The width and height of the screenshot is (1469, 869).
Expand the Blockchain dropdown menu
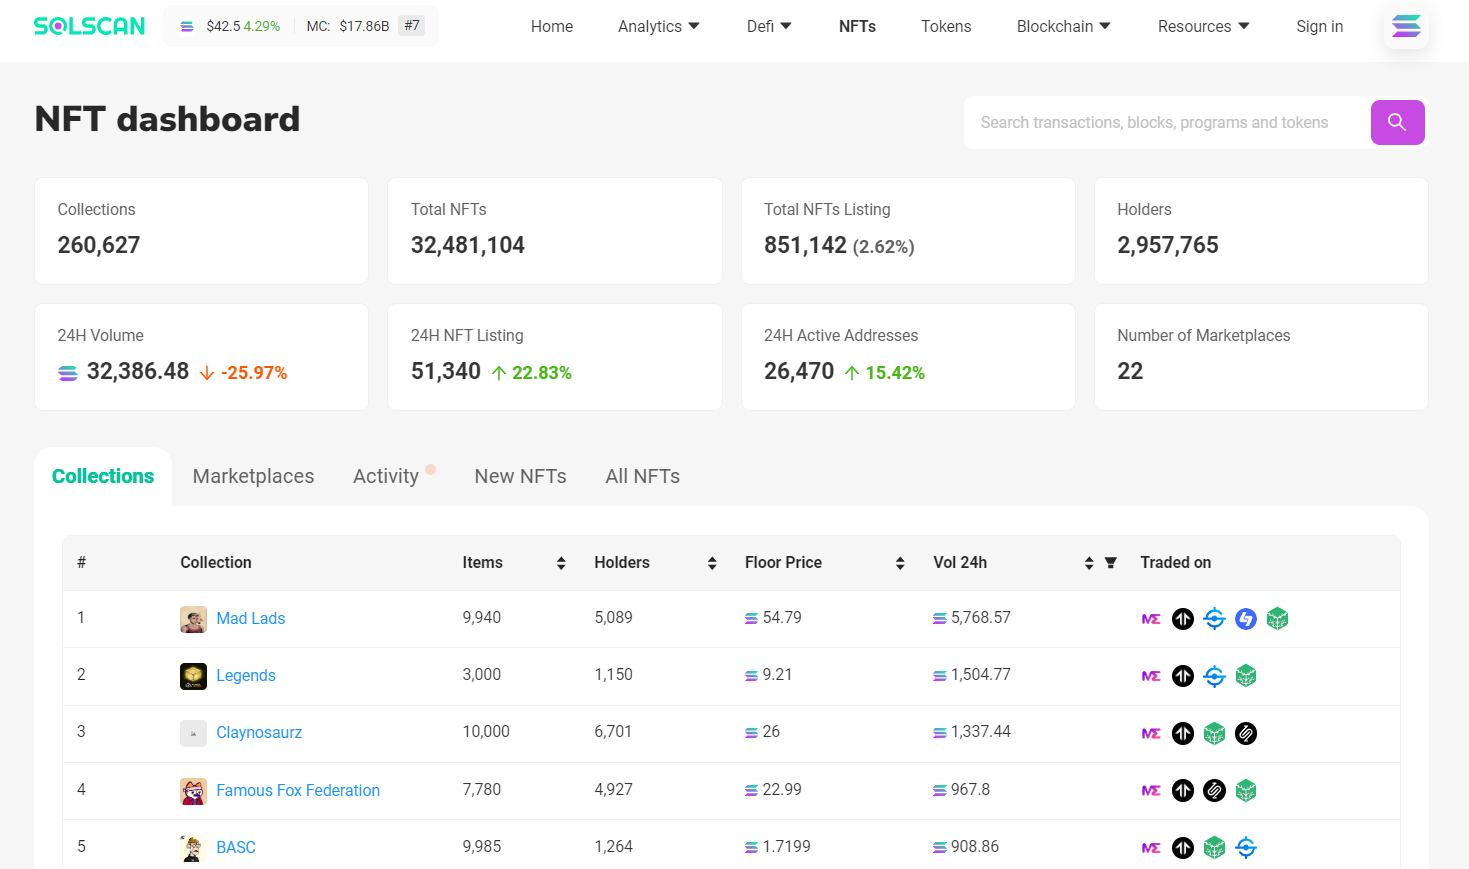click(1064, 26)
